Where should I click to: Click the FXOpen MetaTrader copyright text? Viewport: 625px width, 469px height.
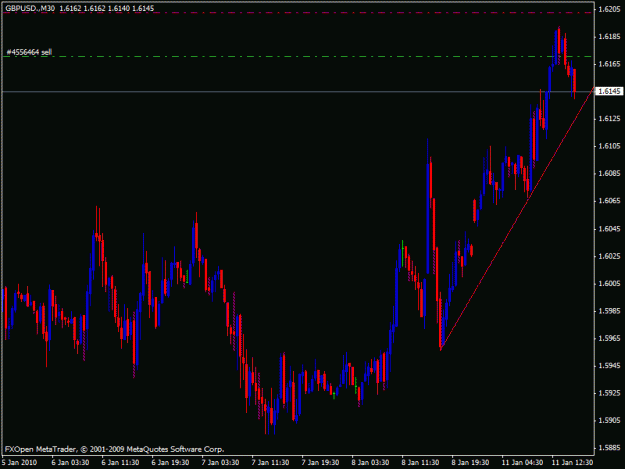[114, 449]
